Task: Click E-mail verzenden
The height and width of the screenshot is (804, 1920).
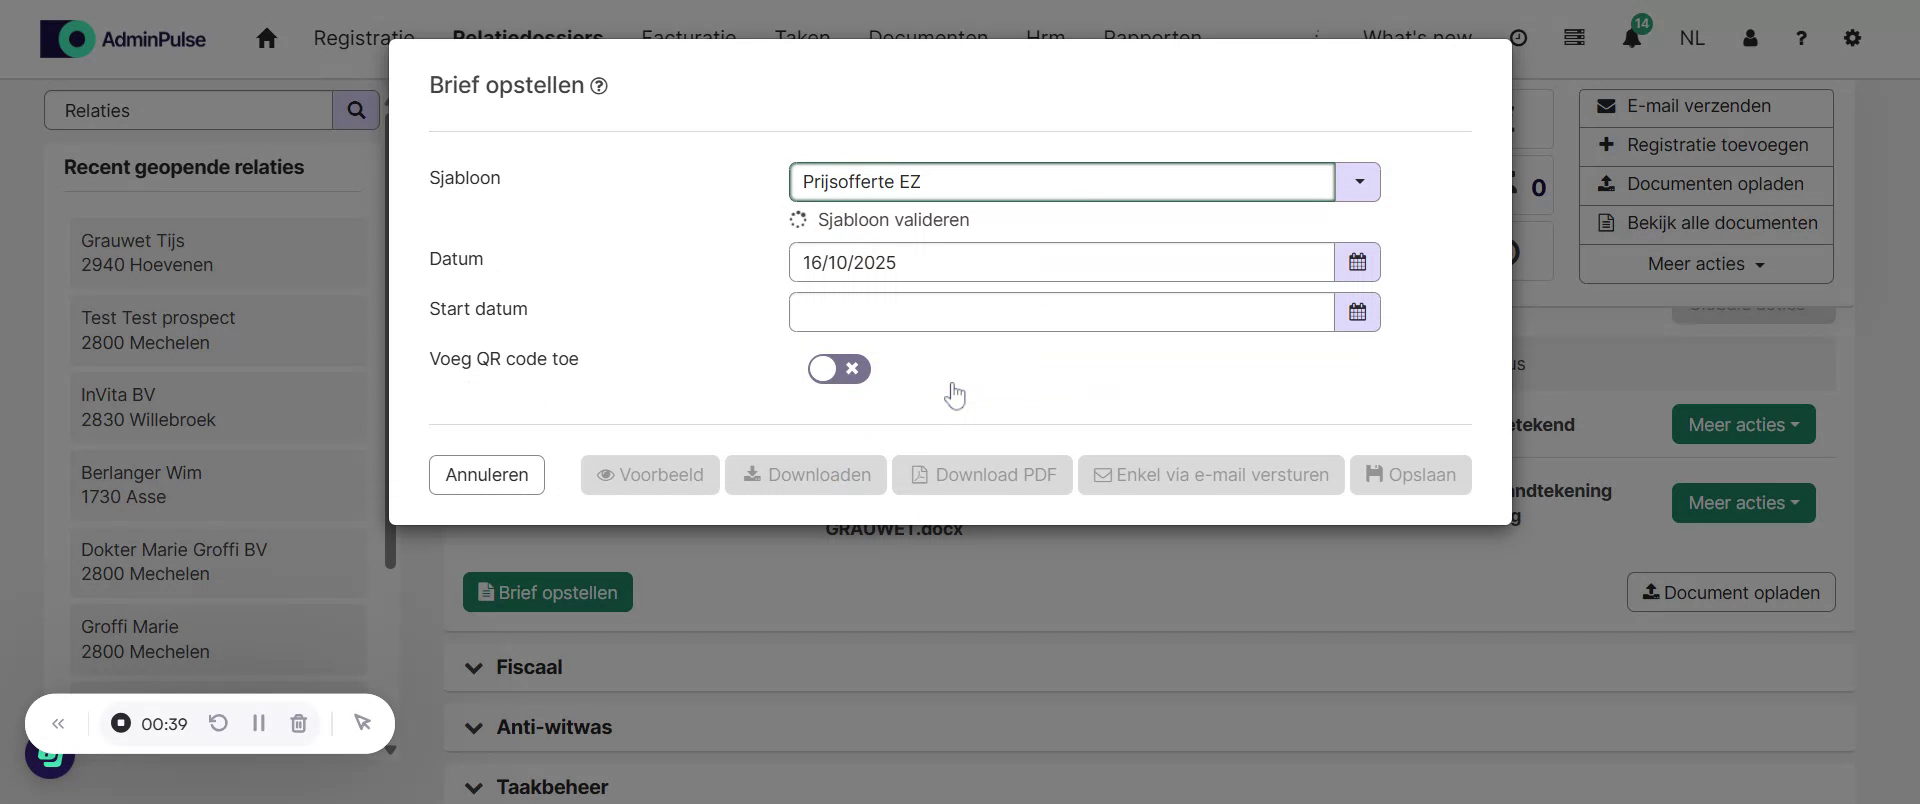Action: [x=1706, y=107]
